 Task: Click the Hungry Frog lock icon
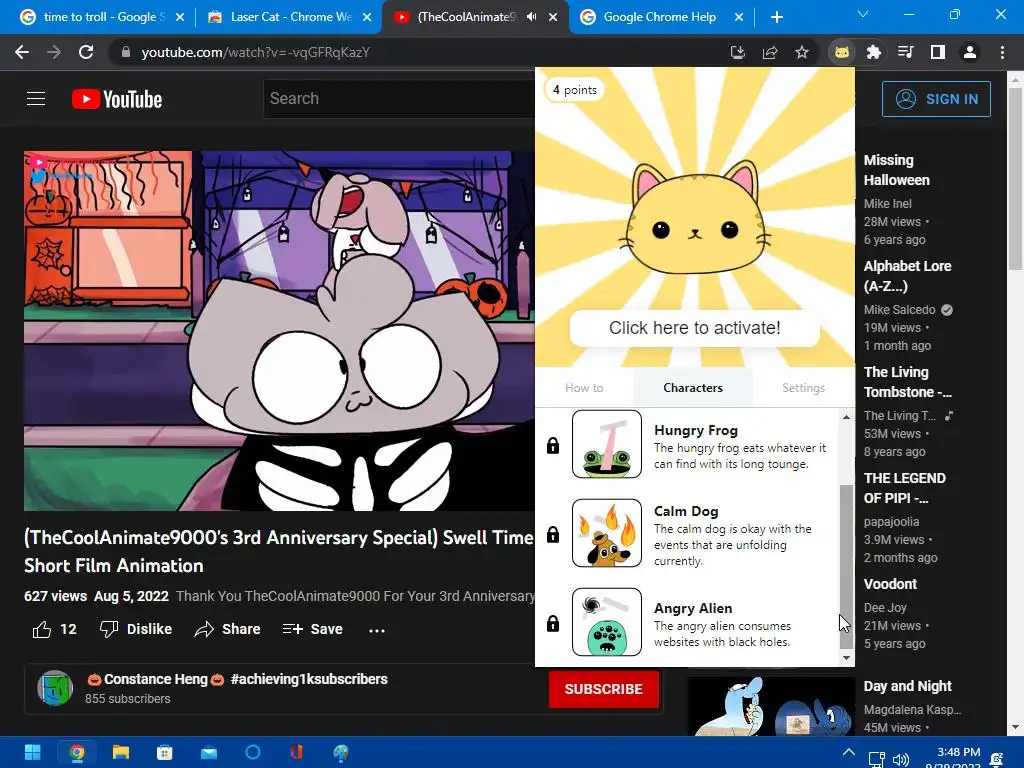point(552,445)
